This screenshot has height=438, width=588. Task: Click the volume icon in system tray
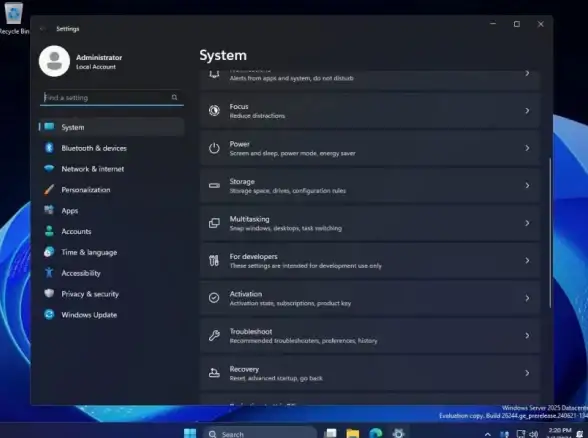[534, 434]
